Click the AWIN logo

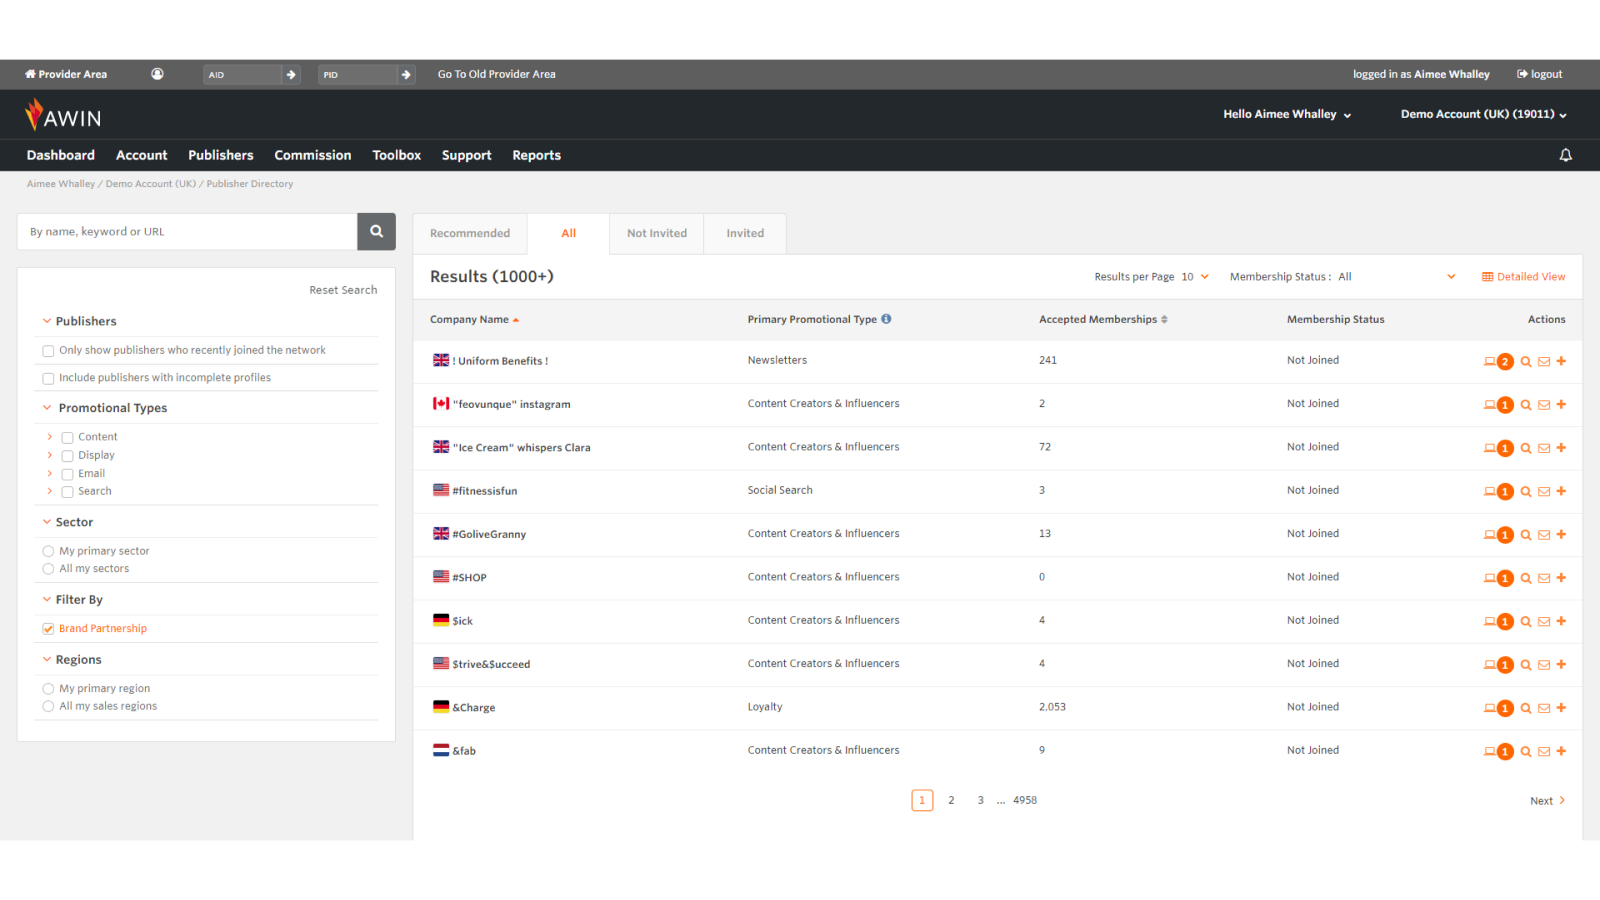coord(63,115)
